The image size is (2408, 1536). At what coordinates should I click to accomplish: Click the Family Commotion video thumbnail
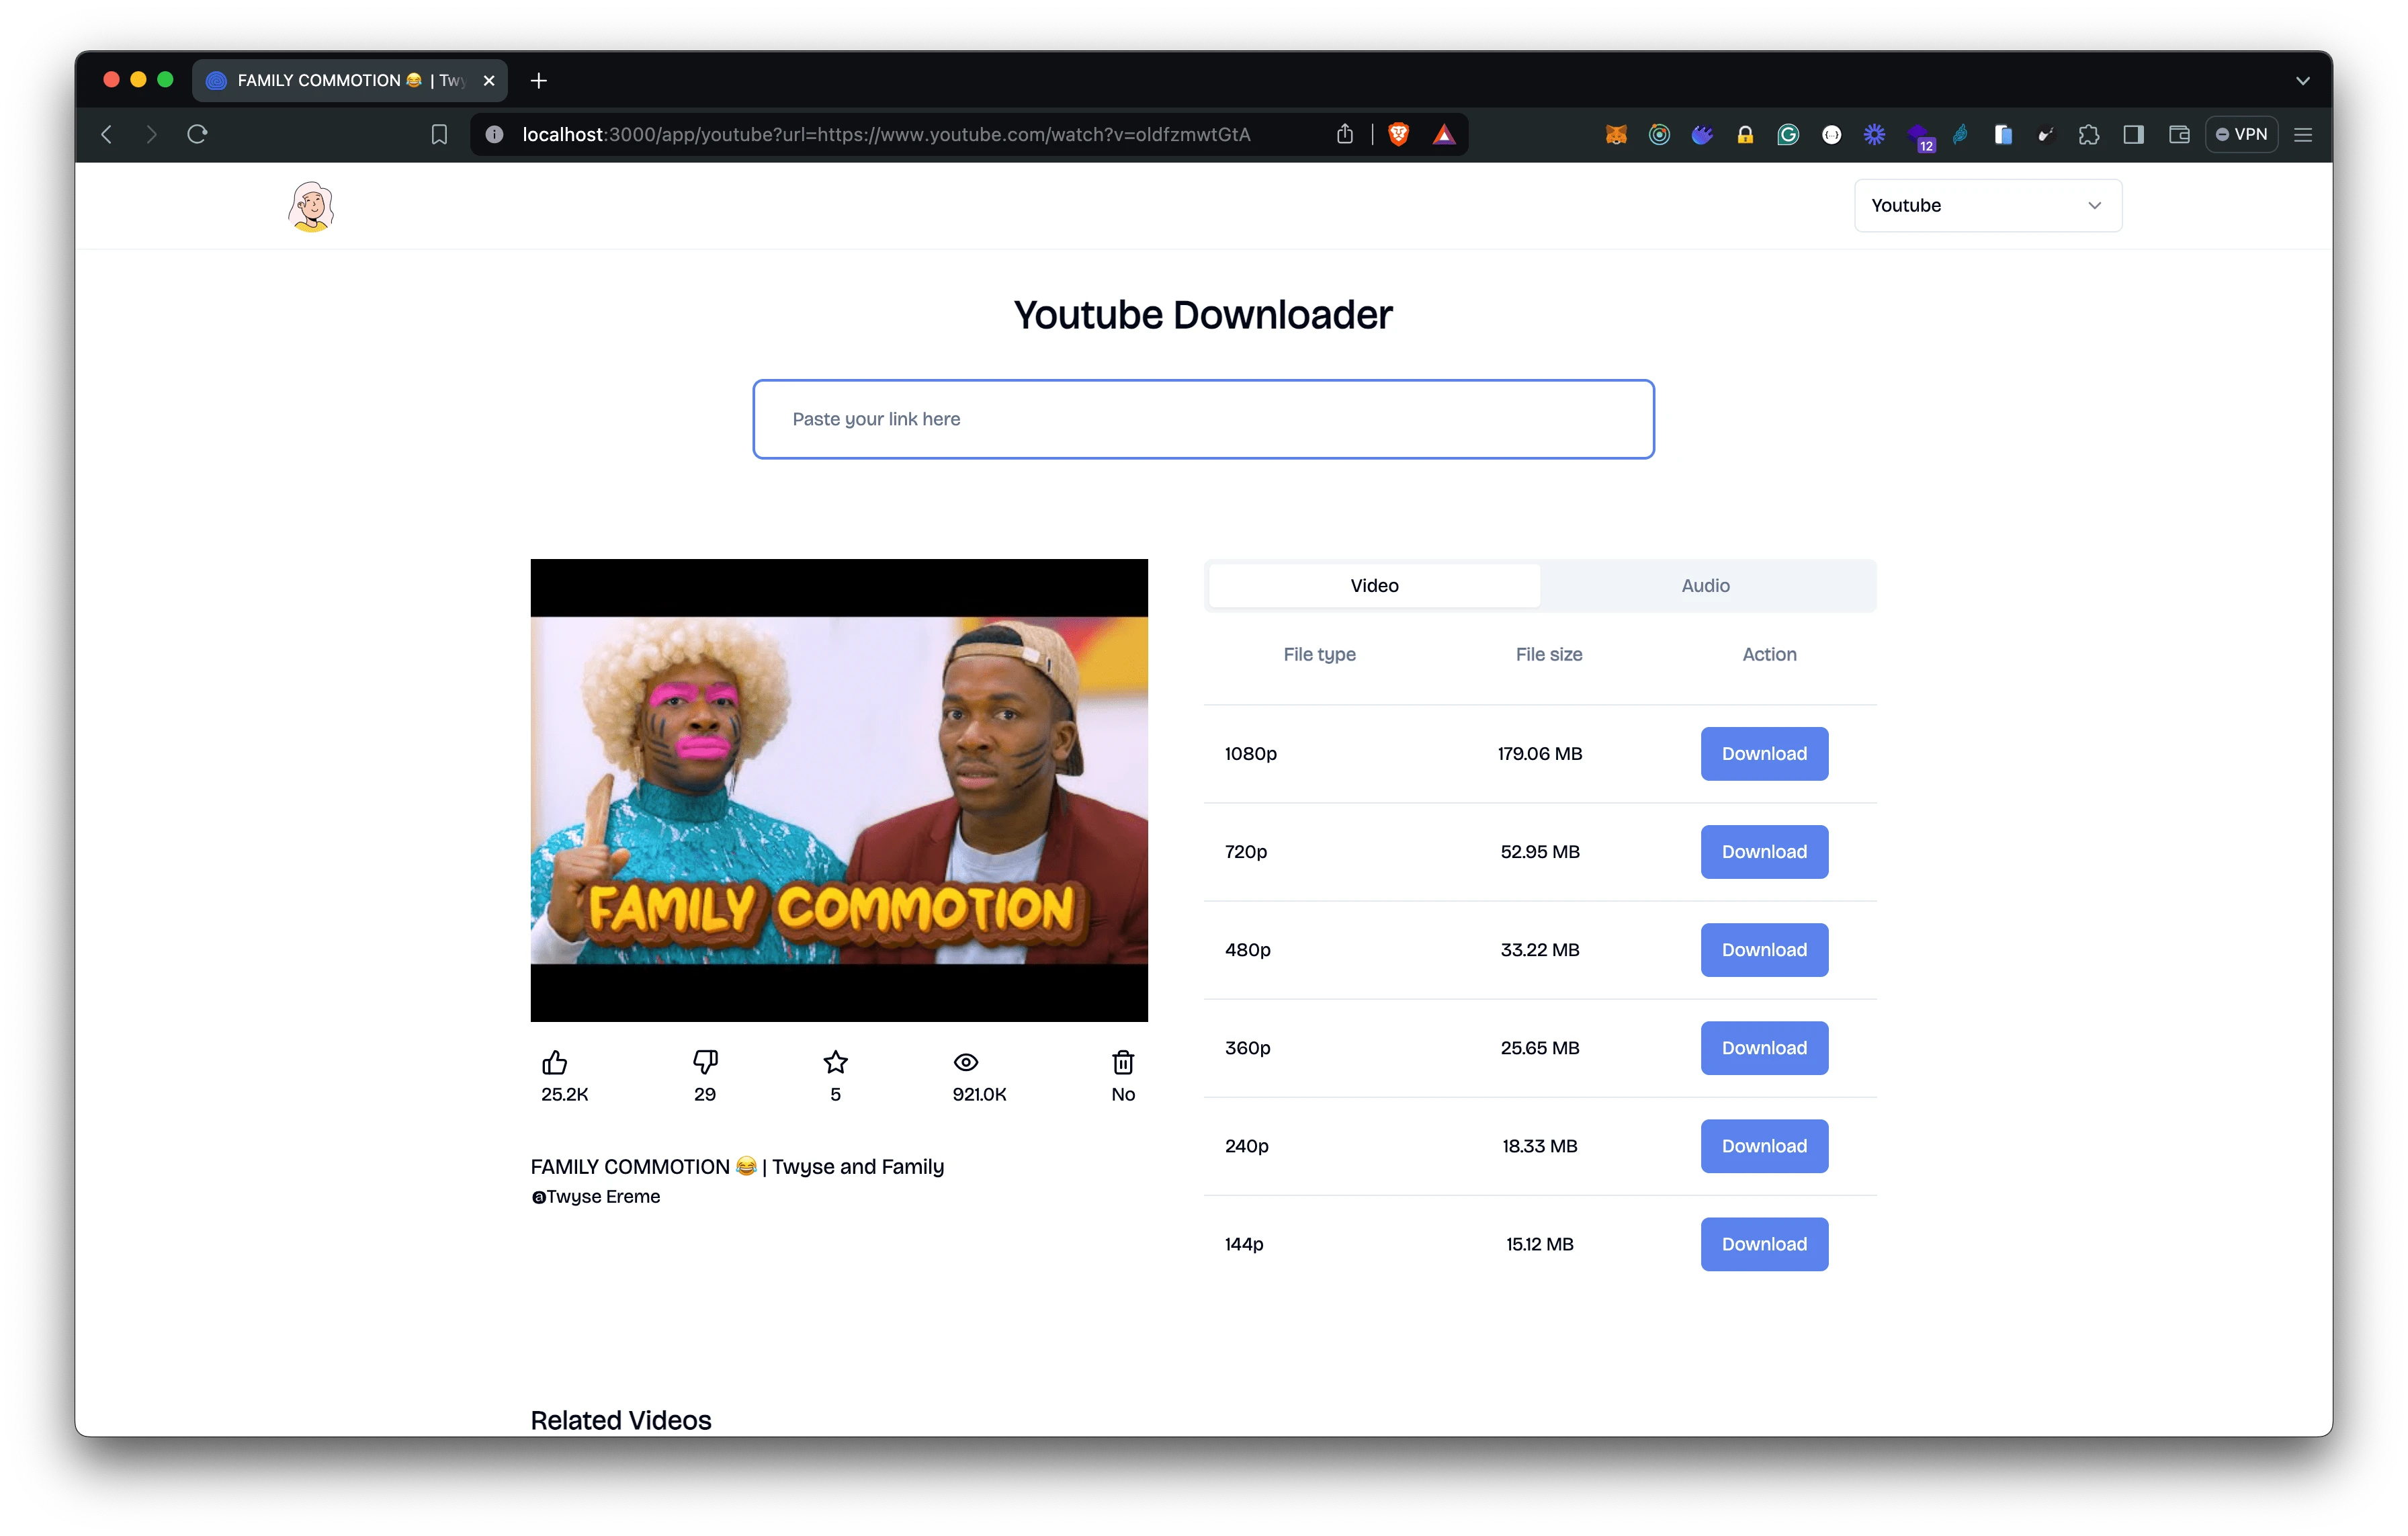[x=838, y=790]
